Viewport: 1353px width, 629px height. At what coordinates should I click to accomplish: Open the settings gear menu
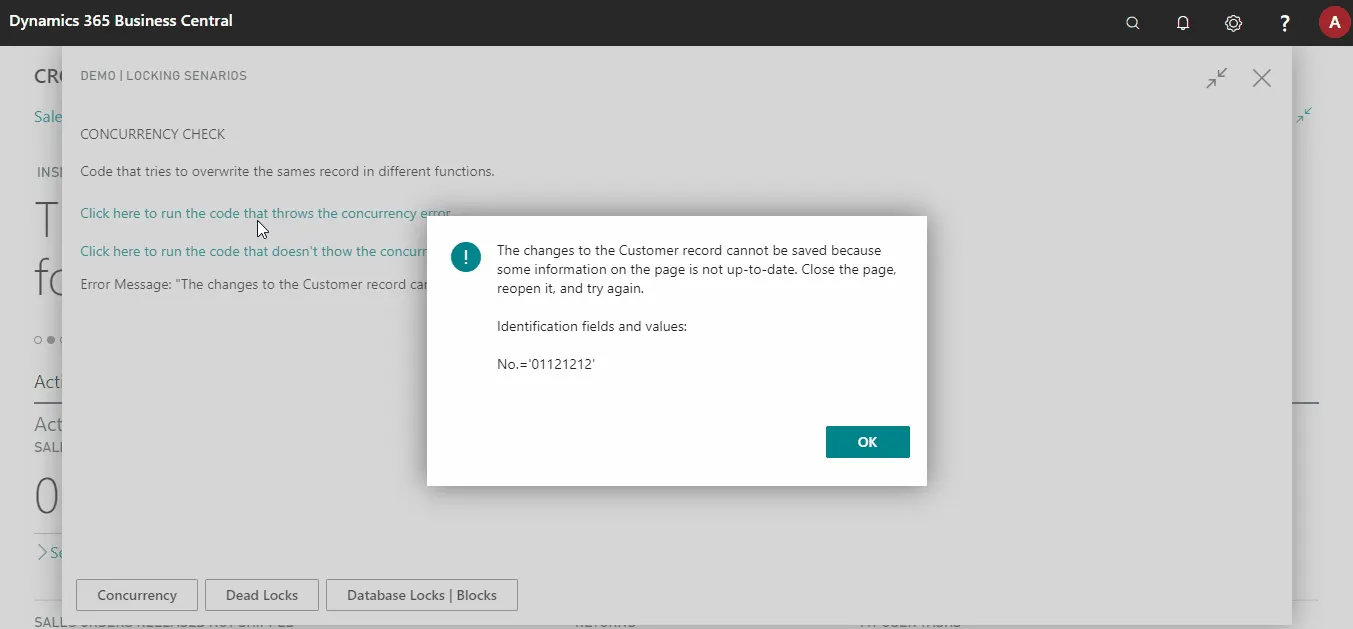1233,23
